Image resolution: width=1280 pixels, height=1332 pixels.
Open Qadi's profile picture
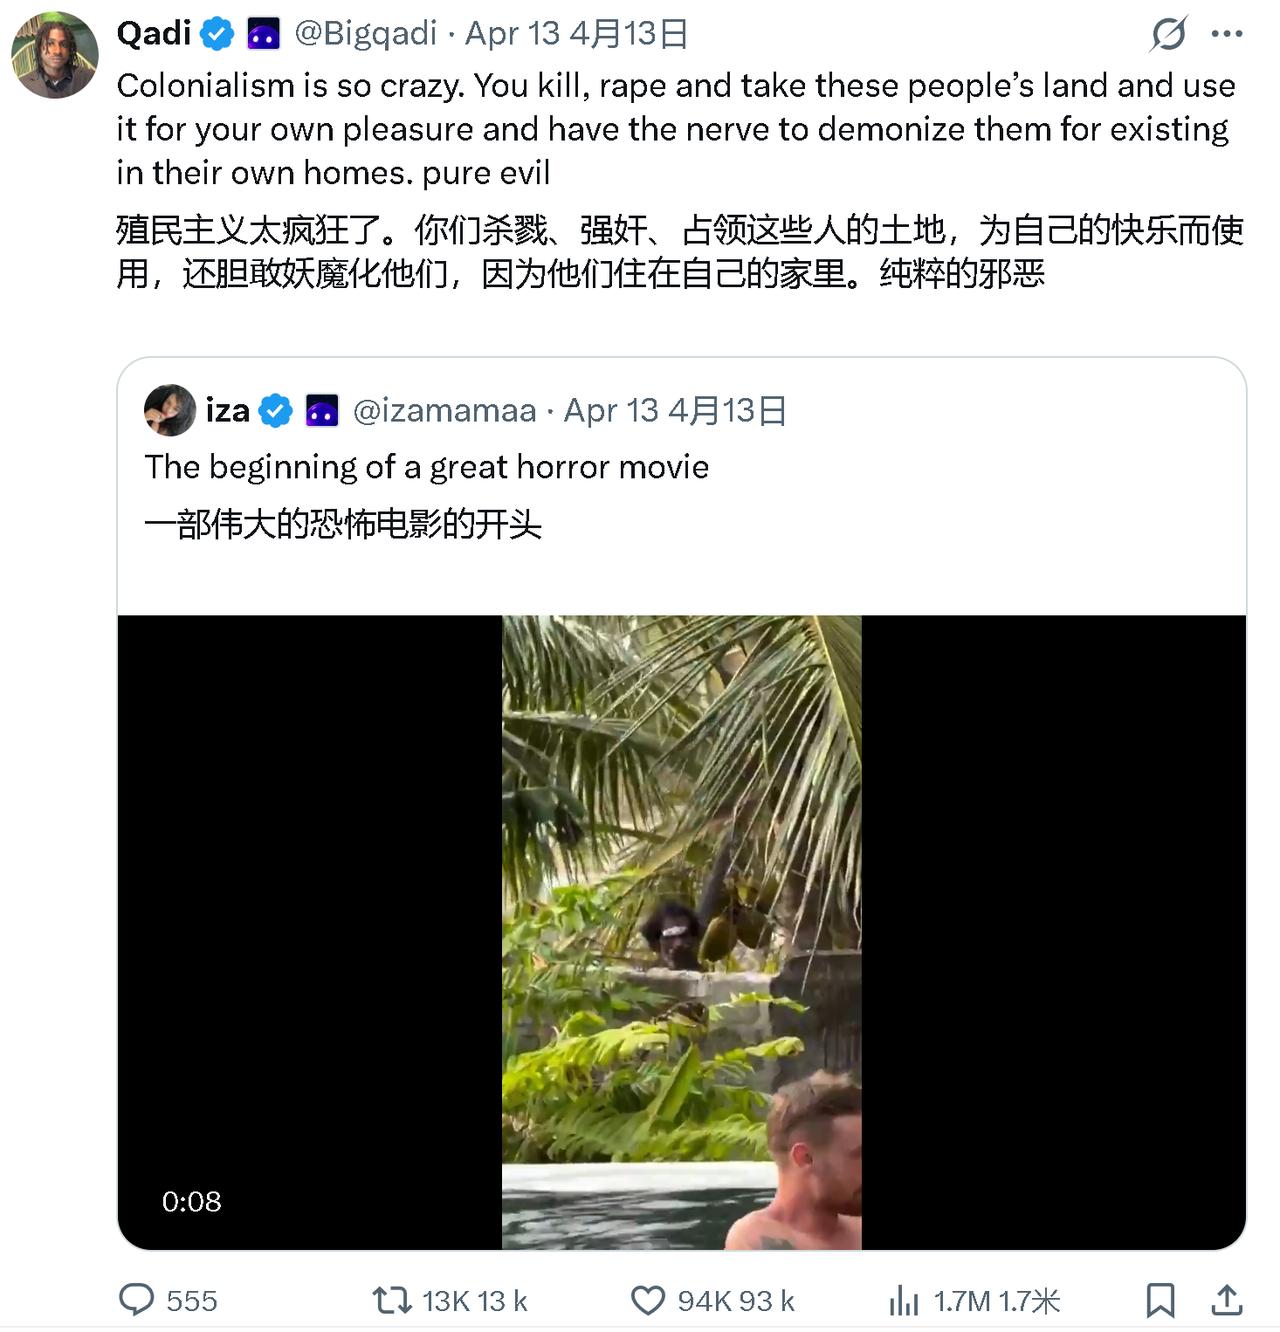55,55
